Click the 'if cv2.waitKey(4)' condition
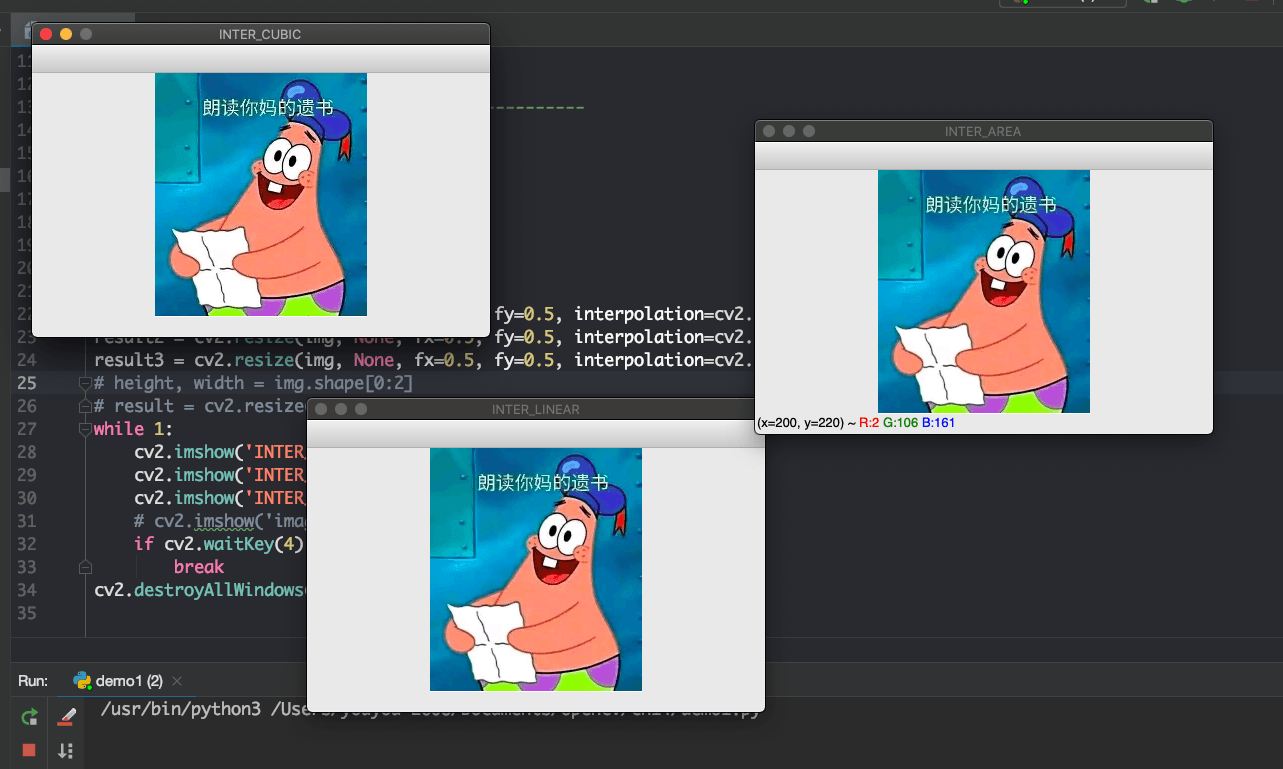Screen dimensions: 1283x769 pyautogui.click(x=219, y=544)
